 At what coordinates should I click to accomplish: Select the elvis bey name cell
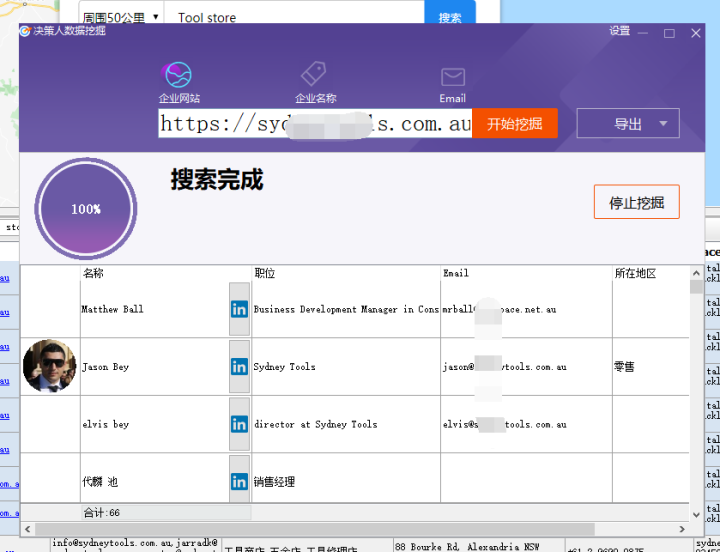155,424
